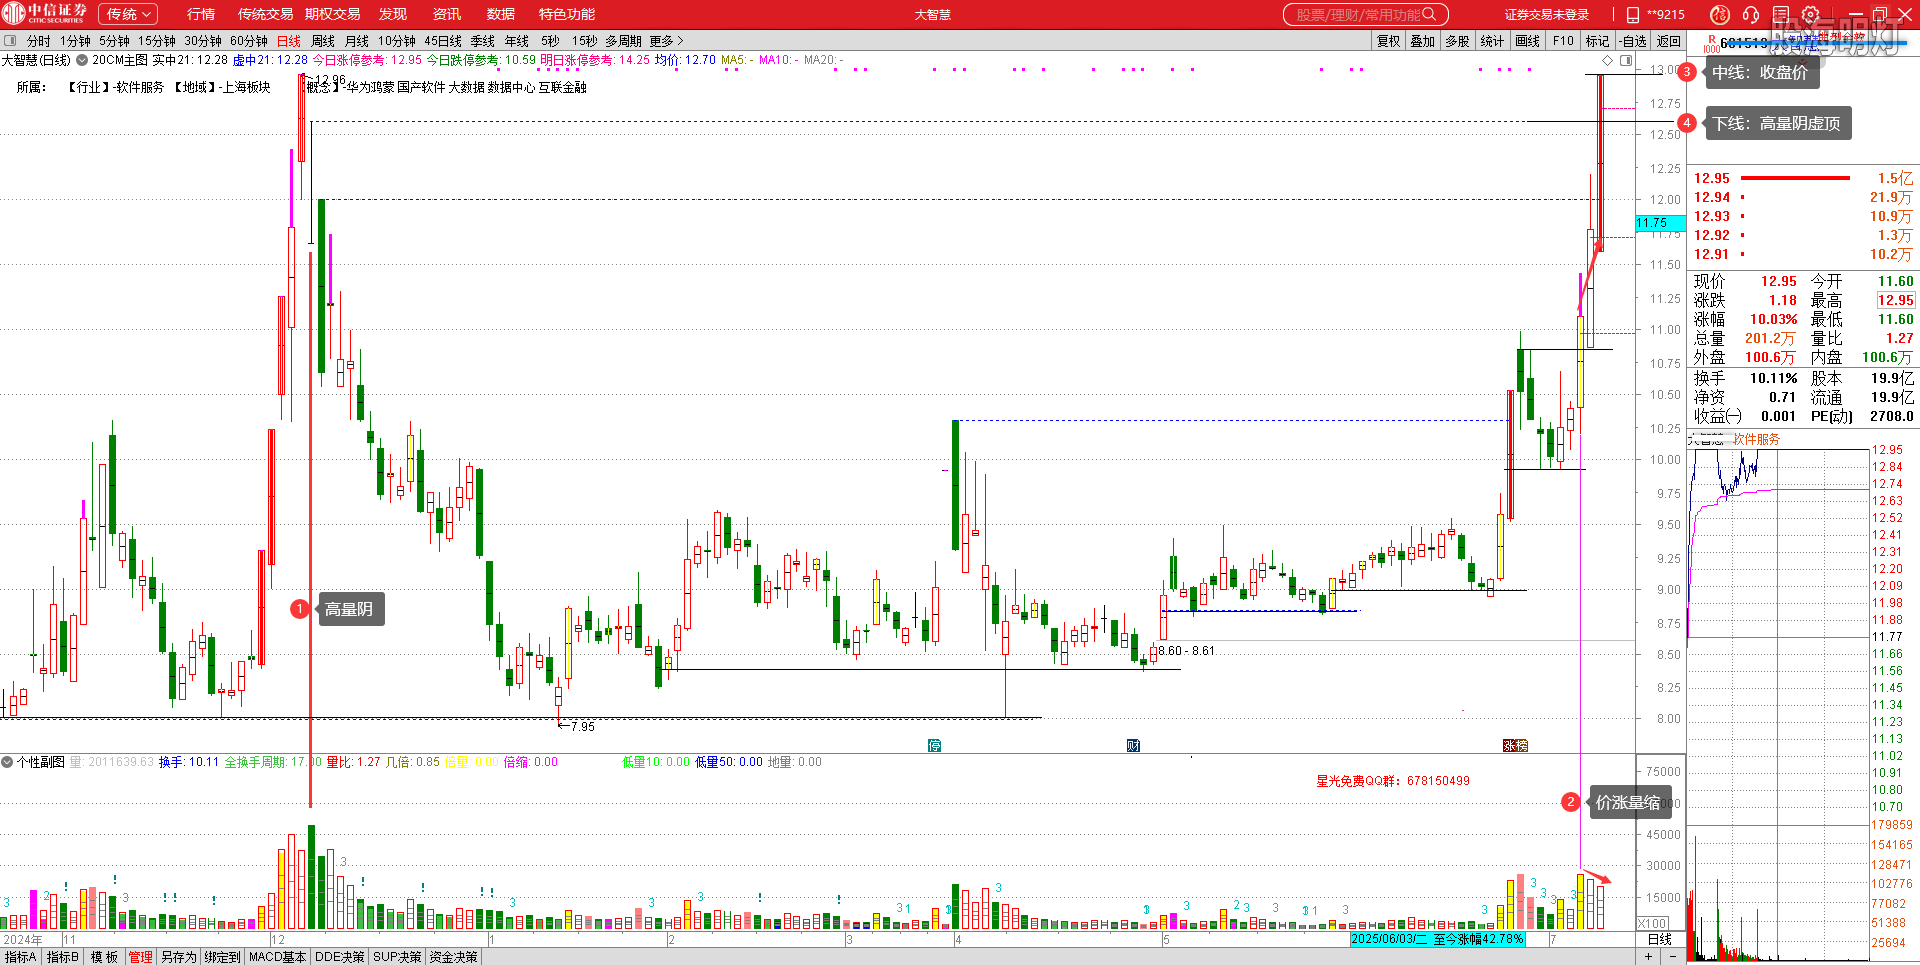This screenshot has width=1920, height=965.
Task: Switch to 季线 period
Action: (483, 41)
